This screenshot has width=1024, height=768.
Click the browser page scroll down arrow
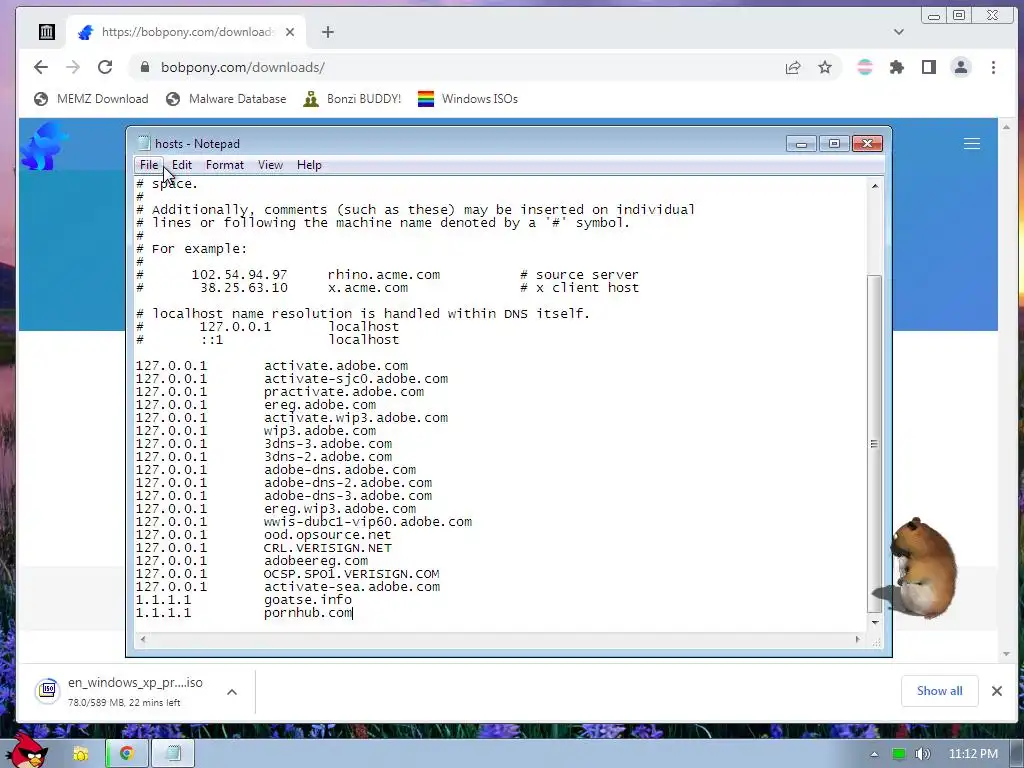(x=1006, y=654)
